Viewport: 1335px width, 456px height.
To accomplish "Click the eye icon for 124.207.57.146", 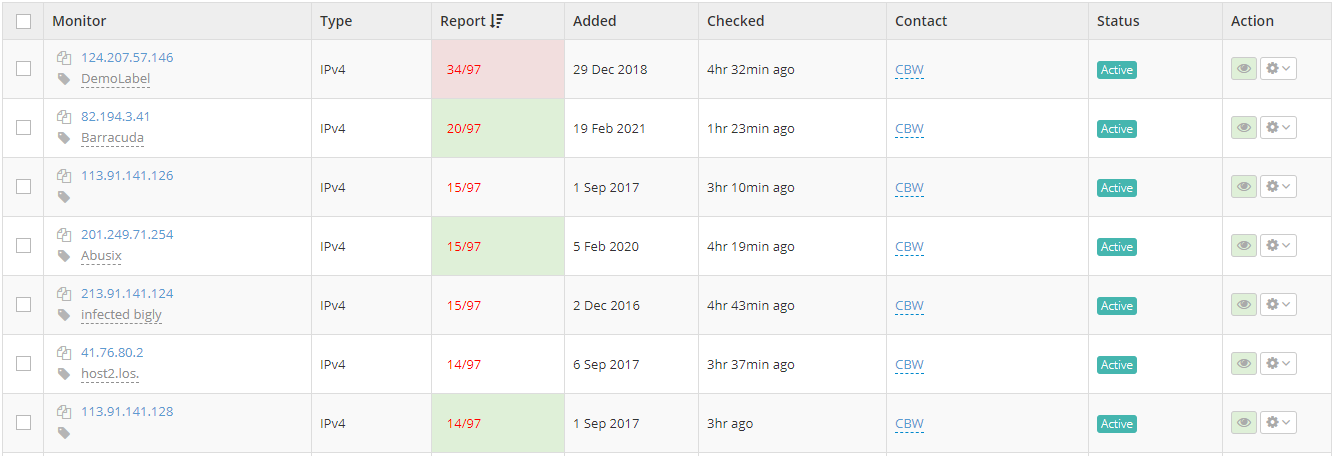I will pos(1243,69).
